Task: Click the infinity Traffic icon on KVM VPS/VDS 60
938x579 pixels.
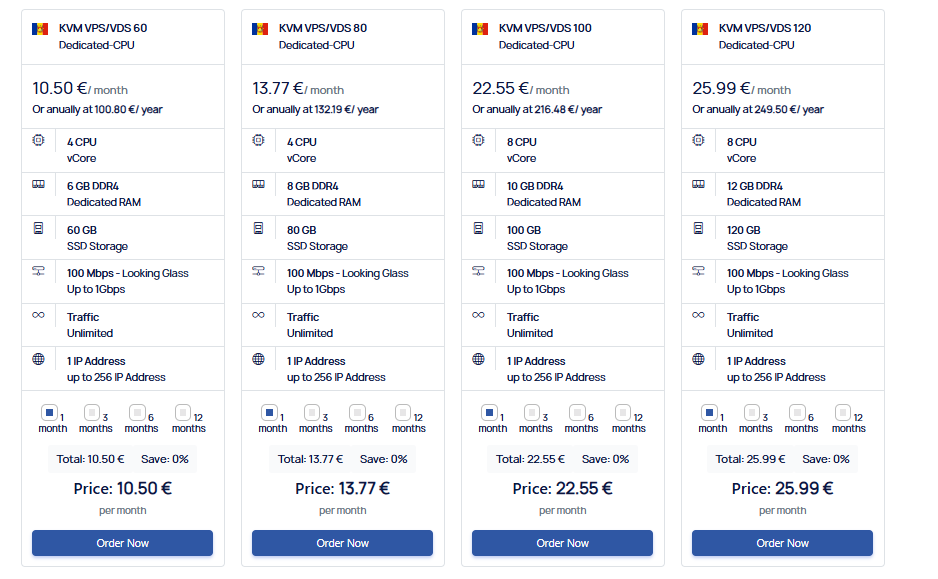Action: [39, 317]
